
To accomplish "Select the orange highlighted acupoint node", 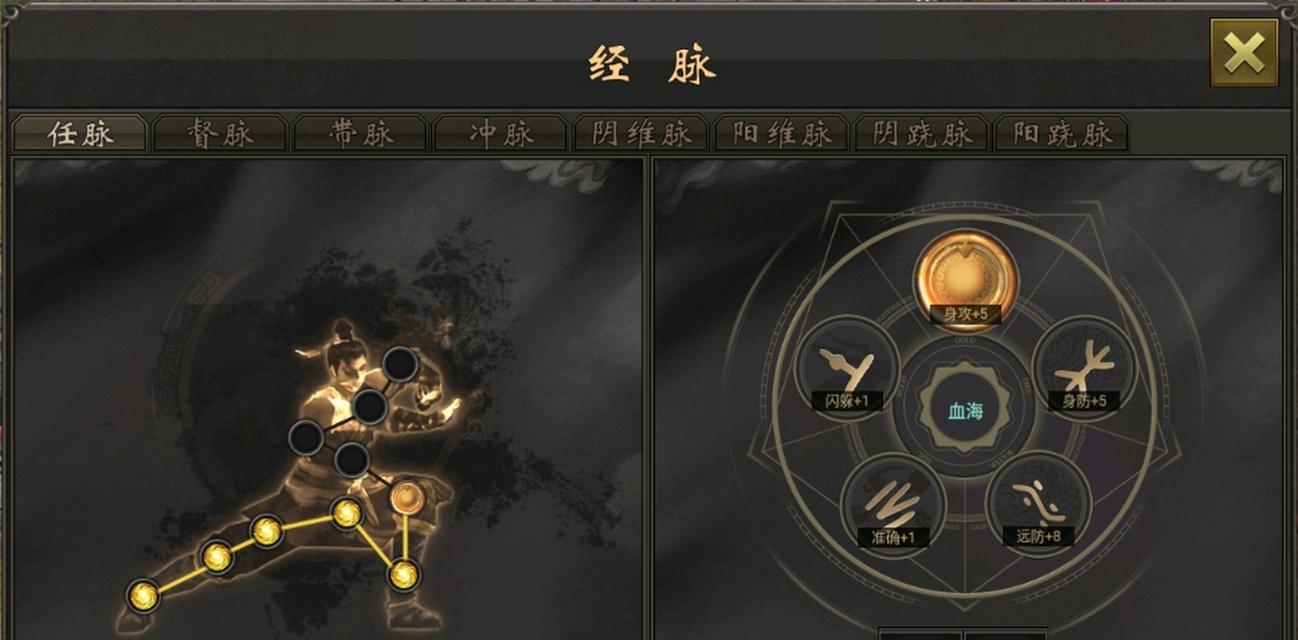I will pos(405,497).
